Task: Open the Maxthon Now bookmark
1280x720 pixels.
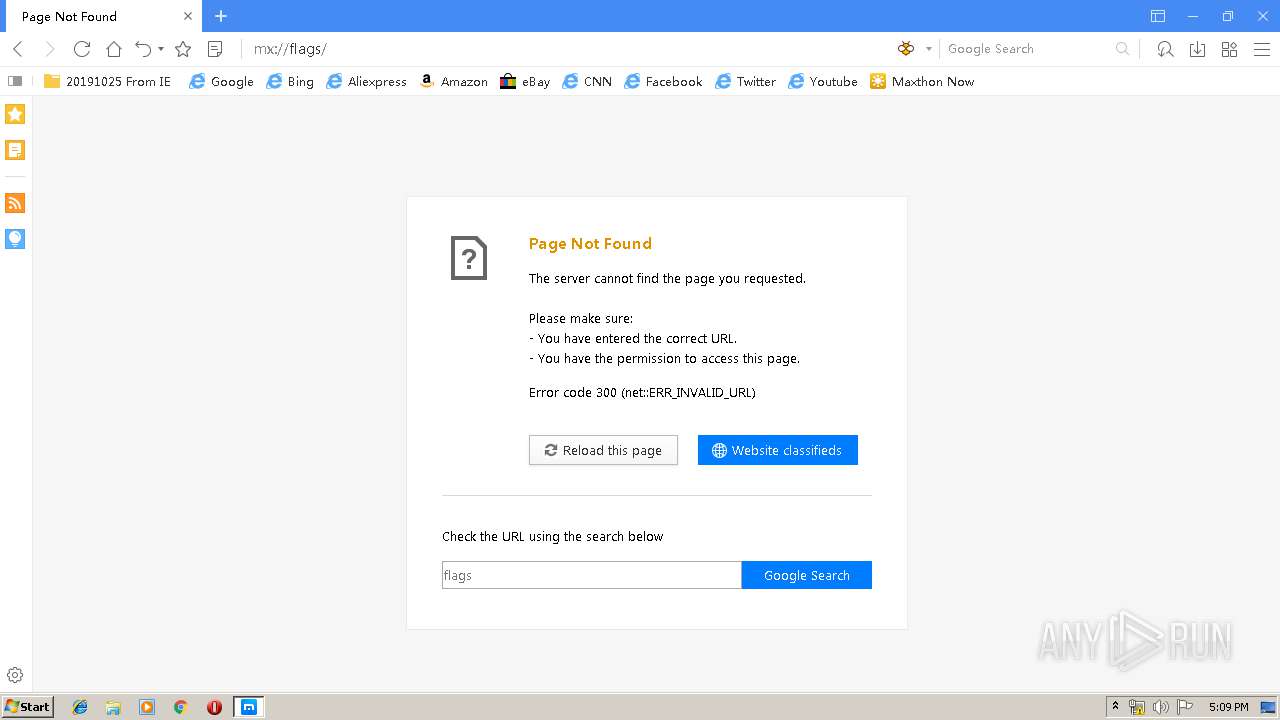Action: pos(922,82)
